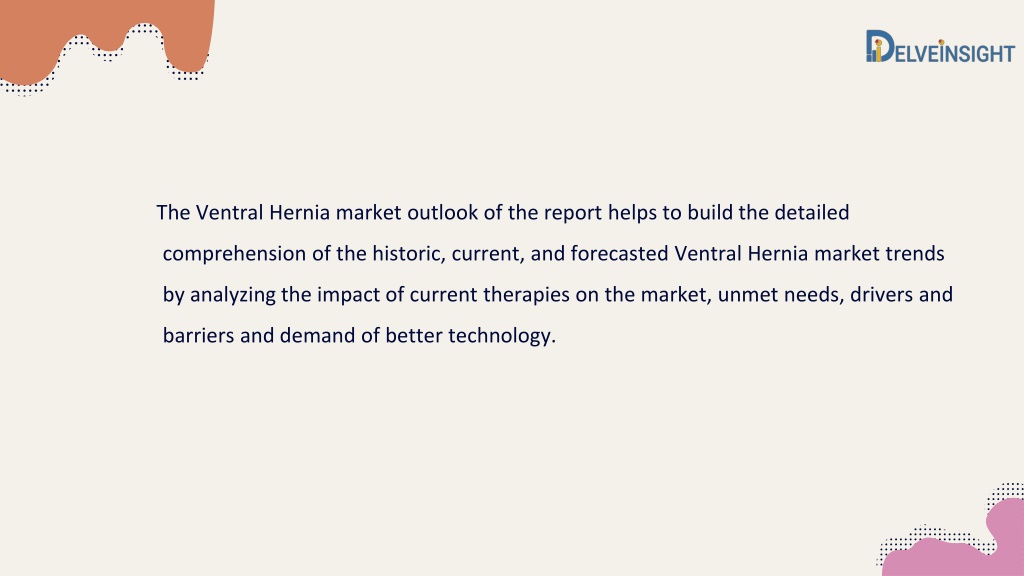Click the D emblem in the logo

880,46
